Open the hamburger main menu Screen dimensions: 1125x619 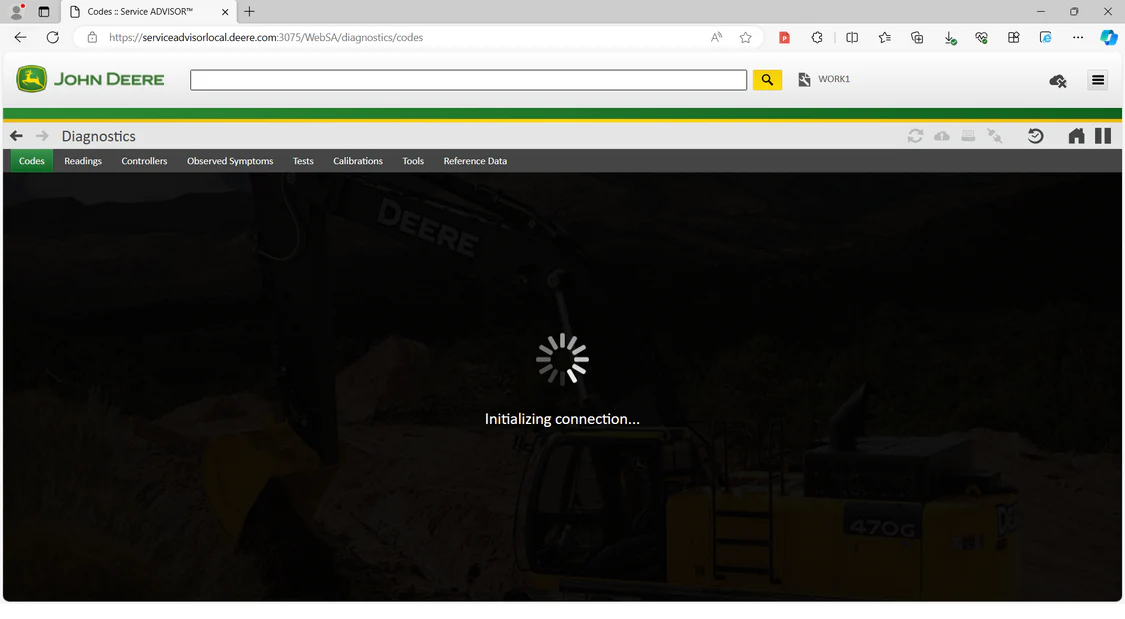(1098, 80)
